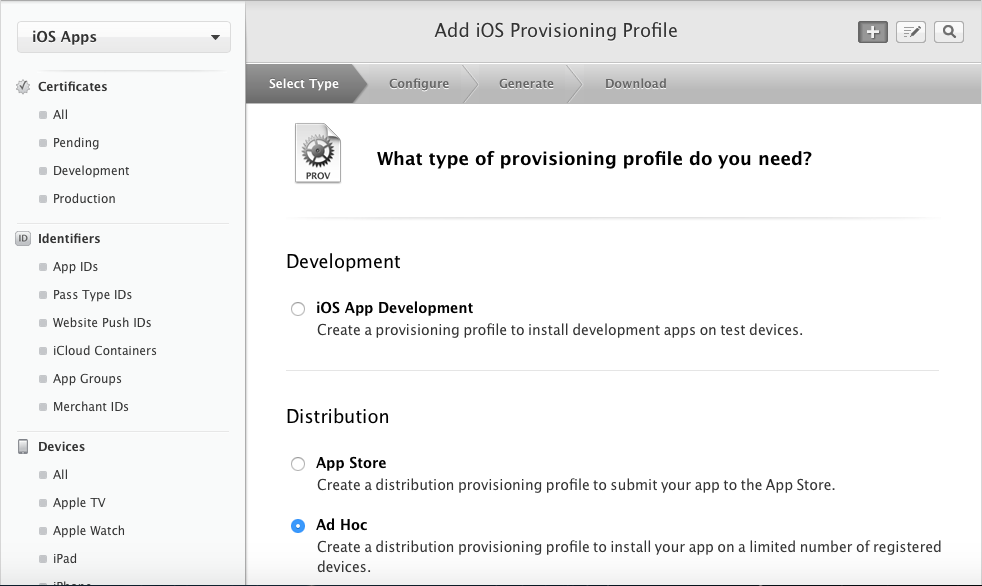Open iCloud Containers
The height and width of the screenshot is (586, 982).
click(x=105, y=351)
